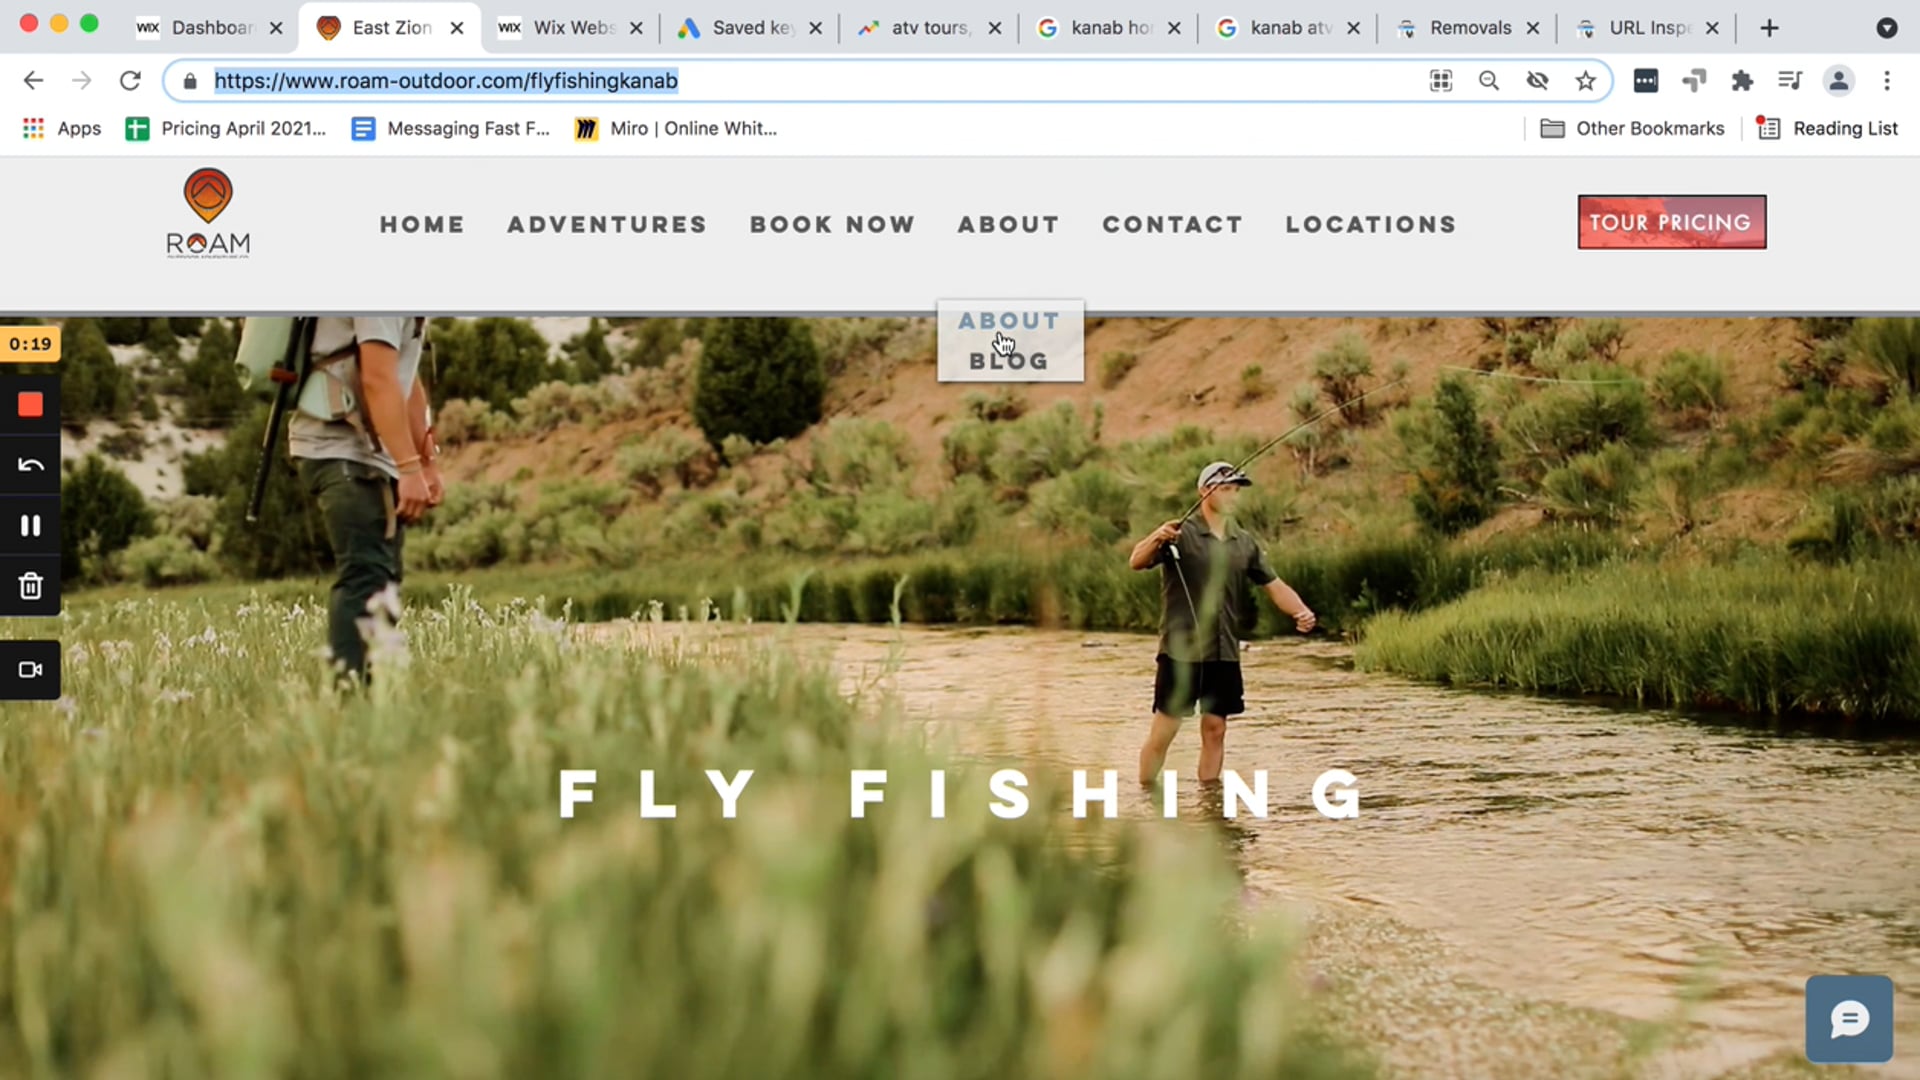
Task: Click the screen recording camera icon
Action: [30, 669]
